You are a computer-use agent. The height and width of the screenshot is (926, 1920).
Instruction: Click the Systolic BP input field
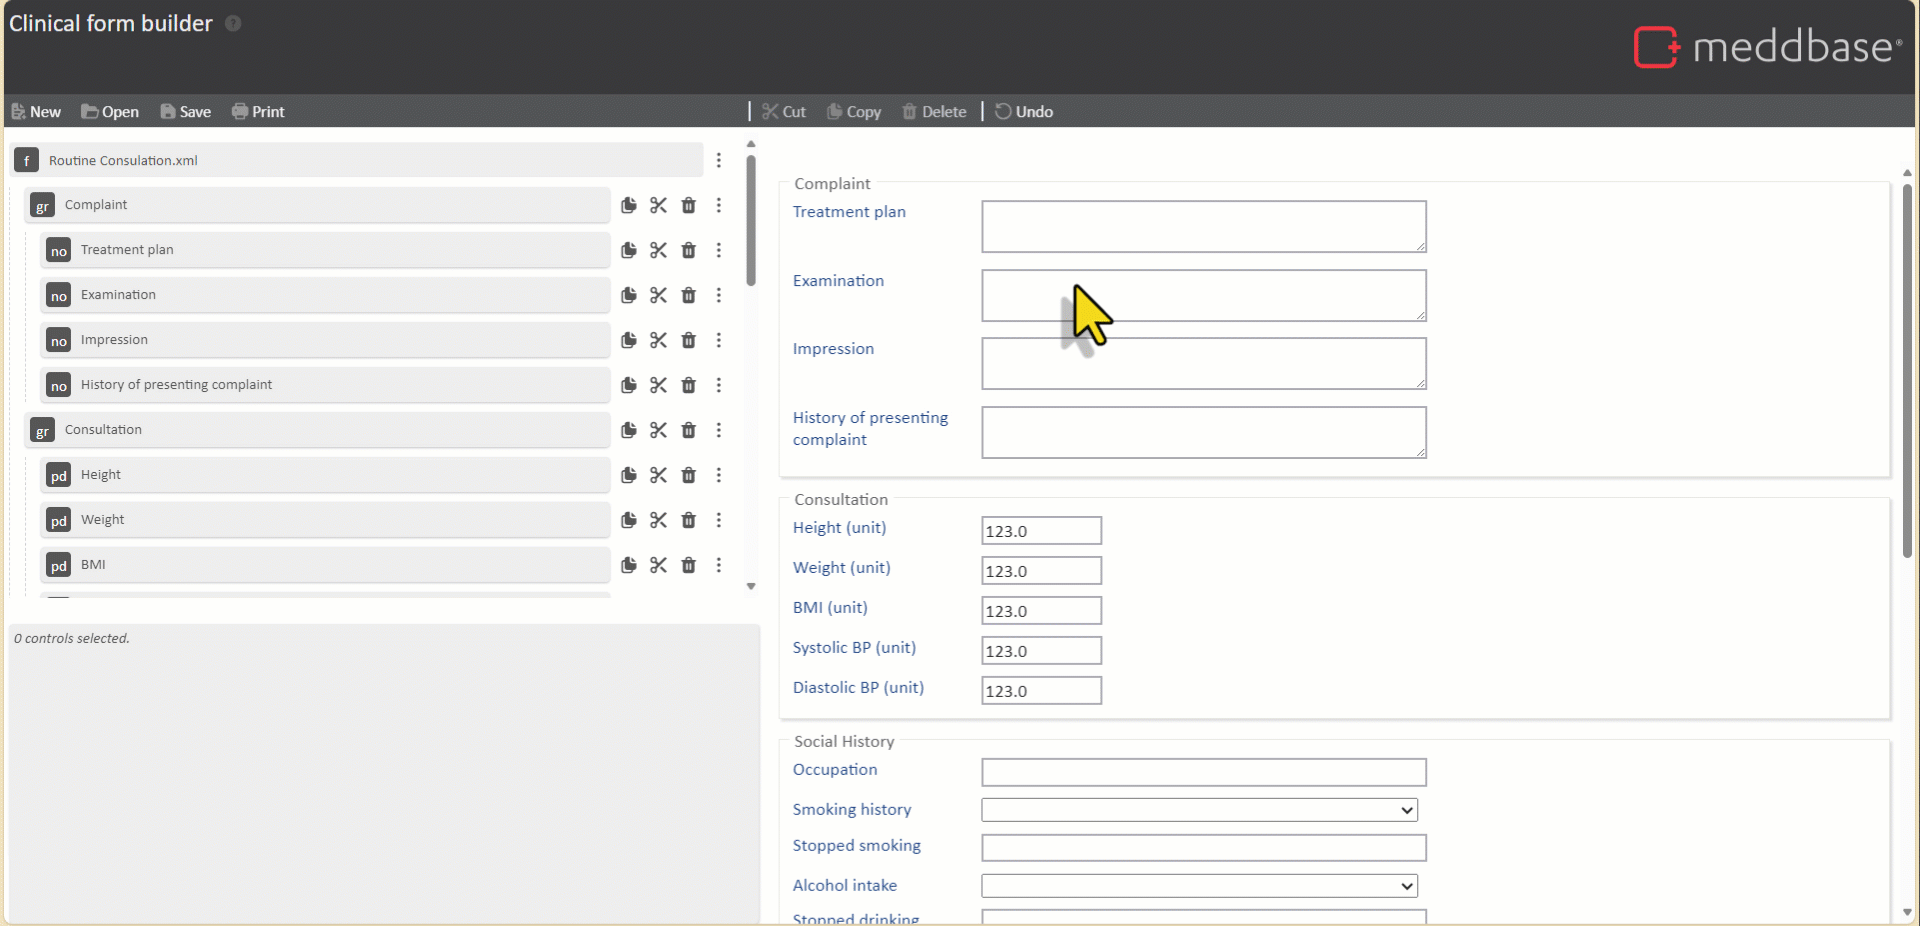(1041, 651)
